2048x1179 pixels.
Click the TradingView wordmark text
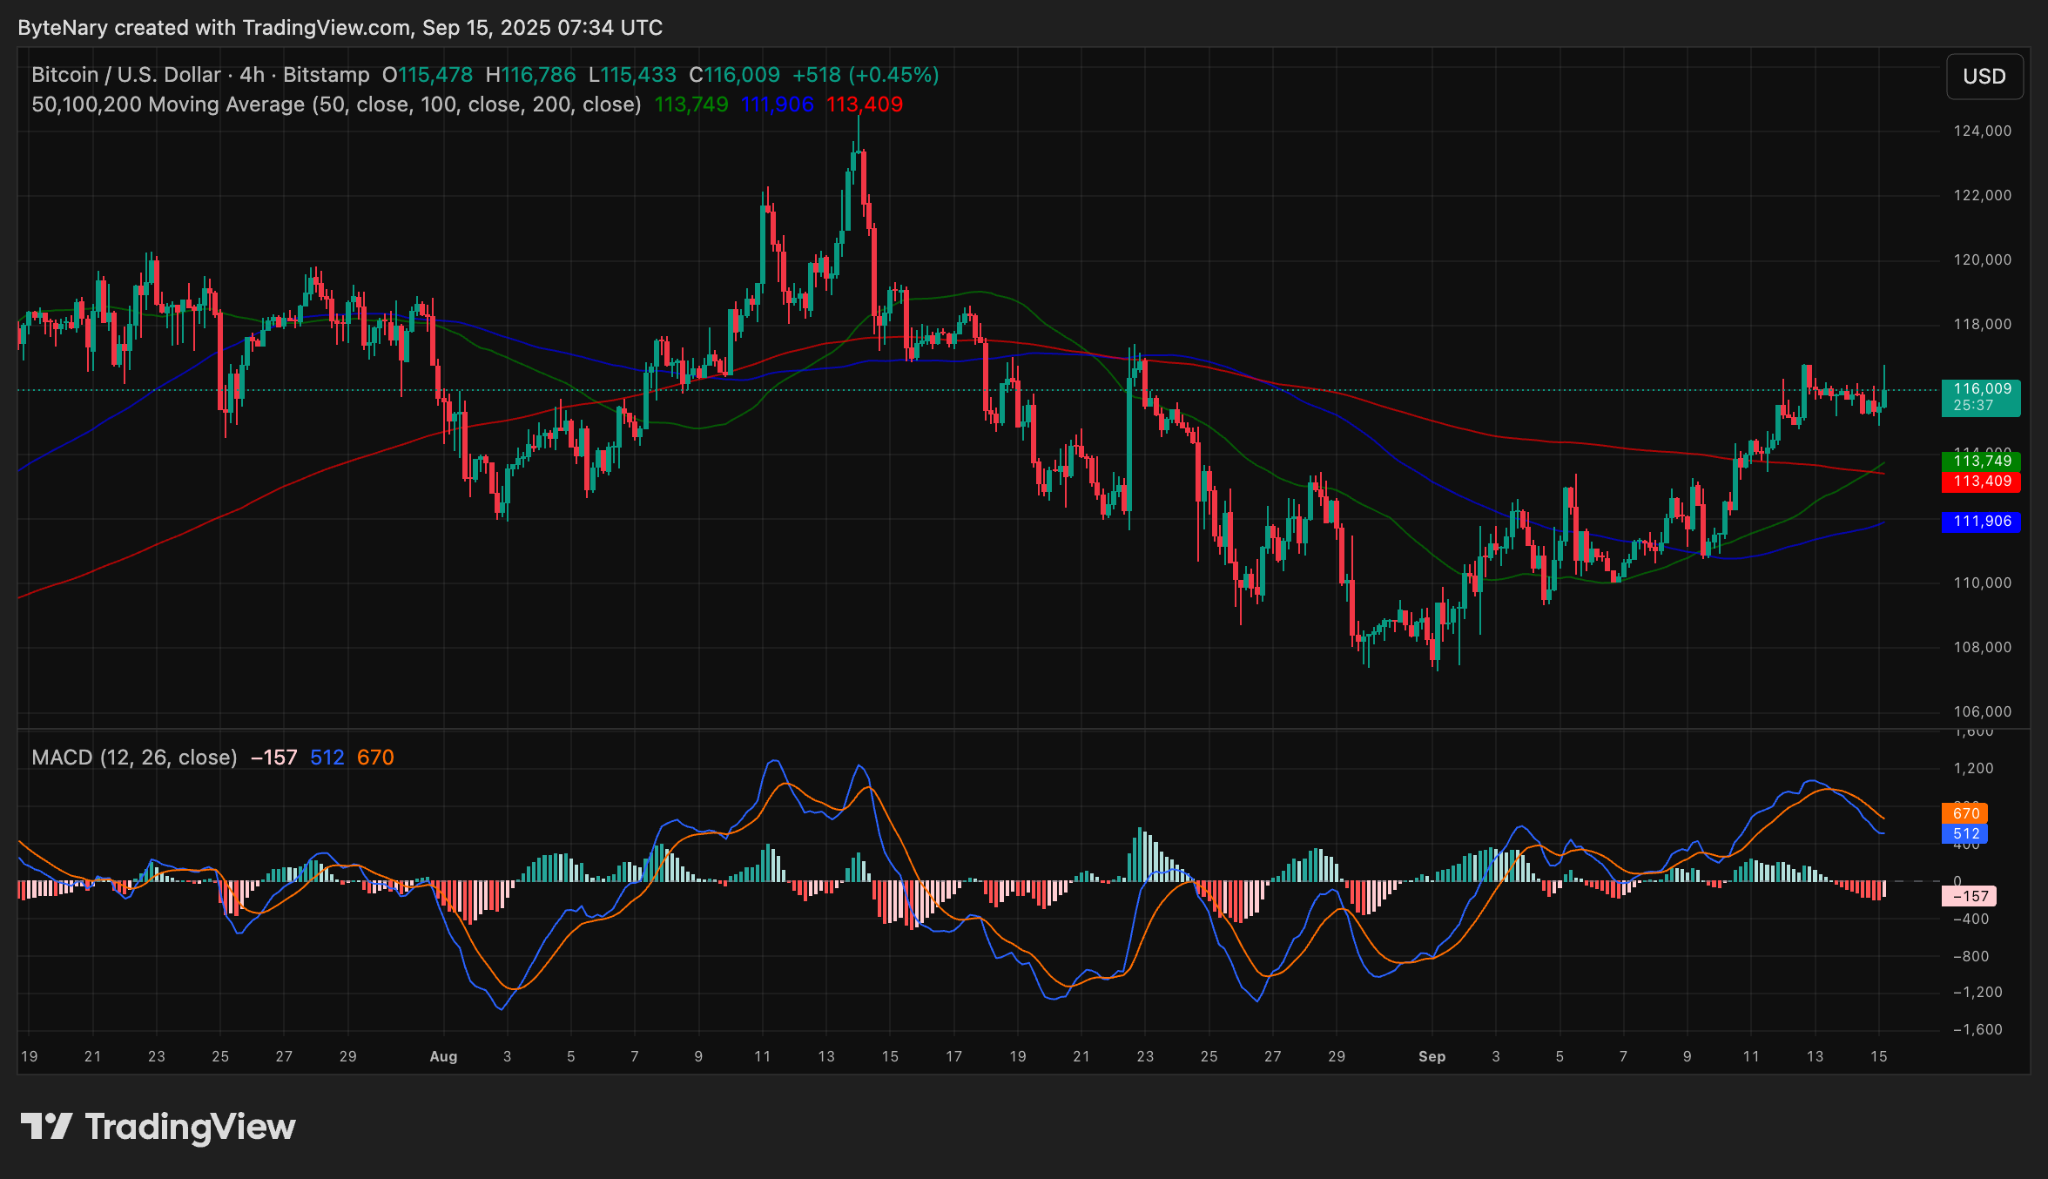coord(190,1127)
